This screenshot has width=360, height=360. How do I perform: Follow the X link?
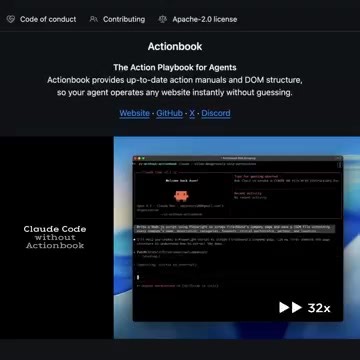coord(192,113)
